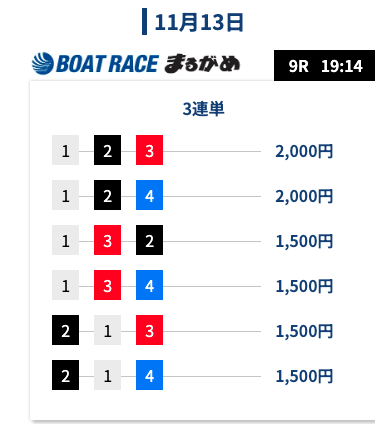
Task: Click blue boat 4 in 1-3-4 row
Action: [149, 285]
